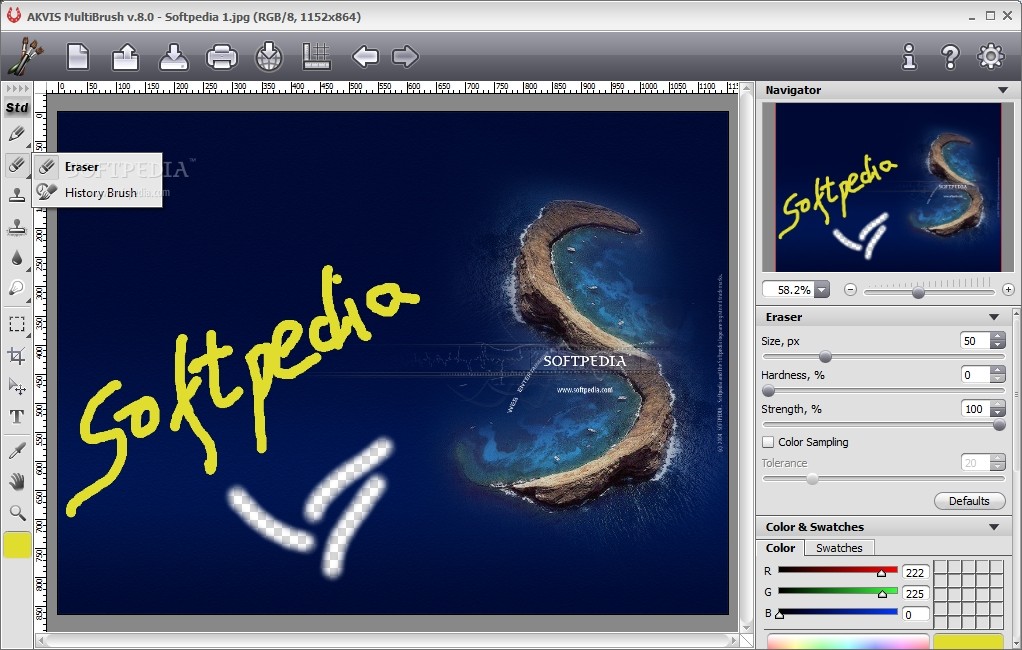
Task: Click the New image icon in toolbar
Action: (78, 56)
